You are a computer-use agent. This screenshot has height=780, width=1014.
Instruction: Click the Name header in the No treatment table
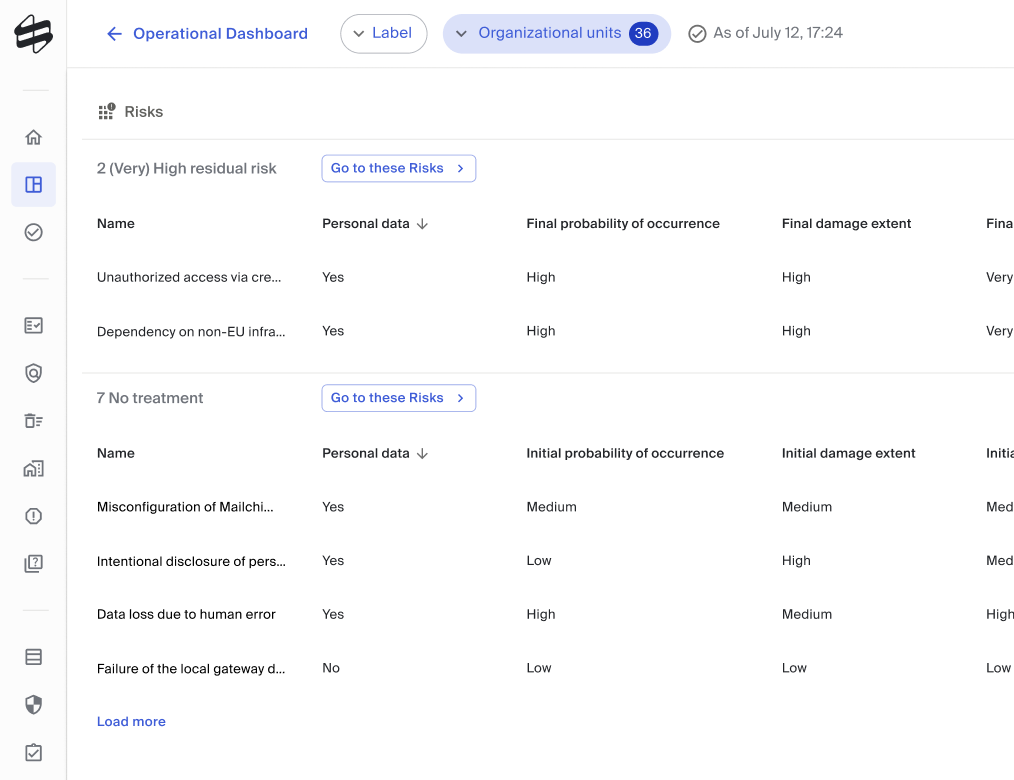coord(116,453)
